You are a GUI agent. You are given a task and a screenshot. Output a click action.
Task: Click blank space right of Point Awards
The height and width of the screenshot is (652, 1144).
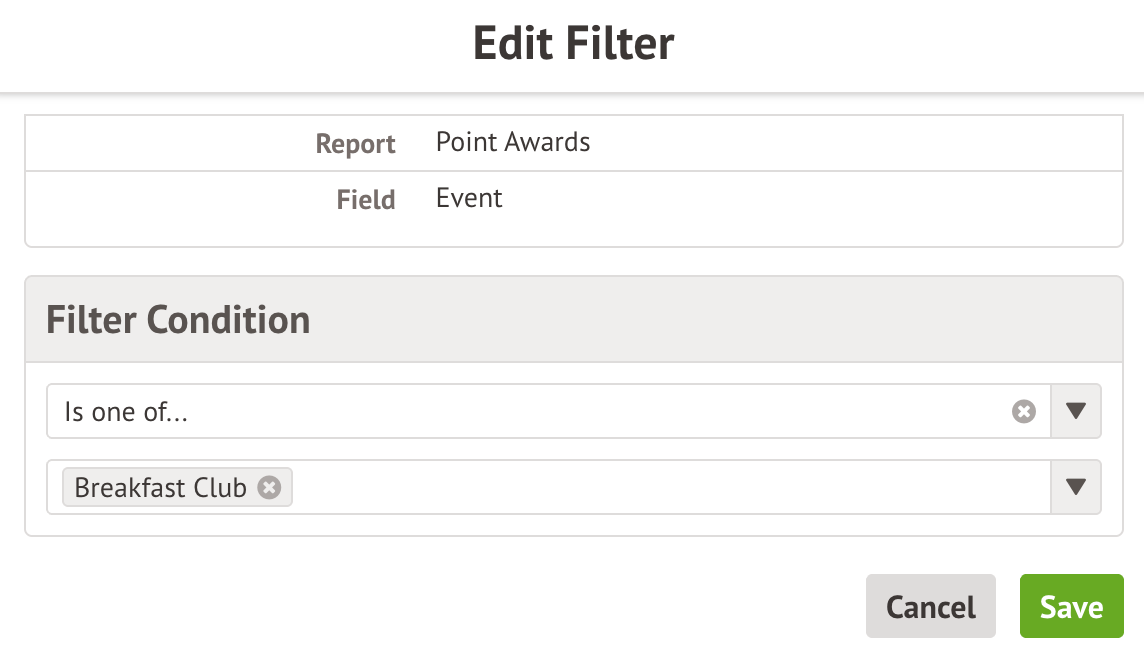coord(850,142)
